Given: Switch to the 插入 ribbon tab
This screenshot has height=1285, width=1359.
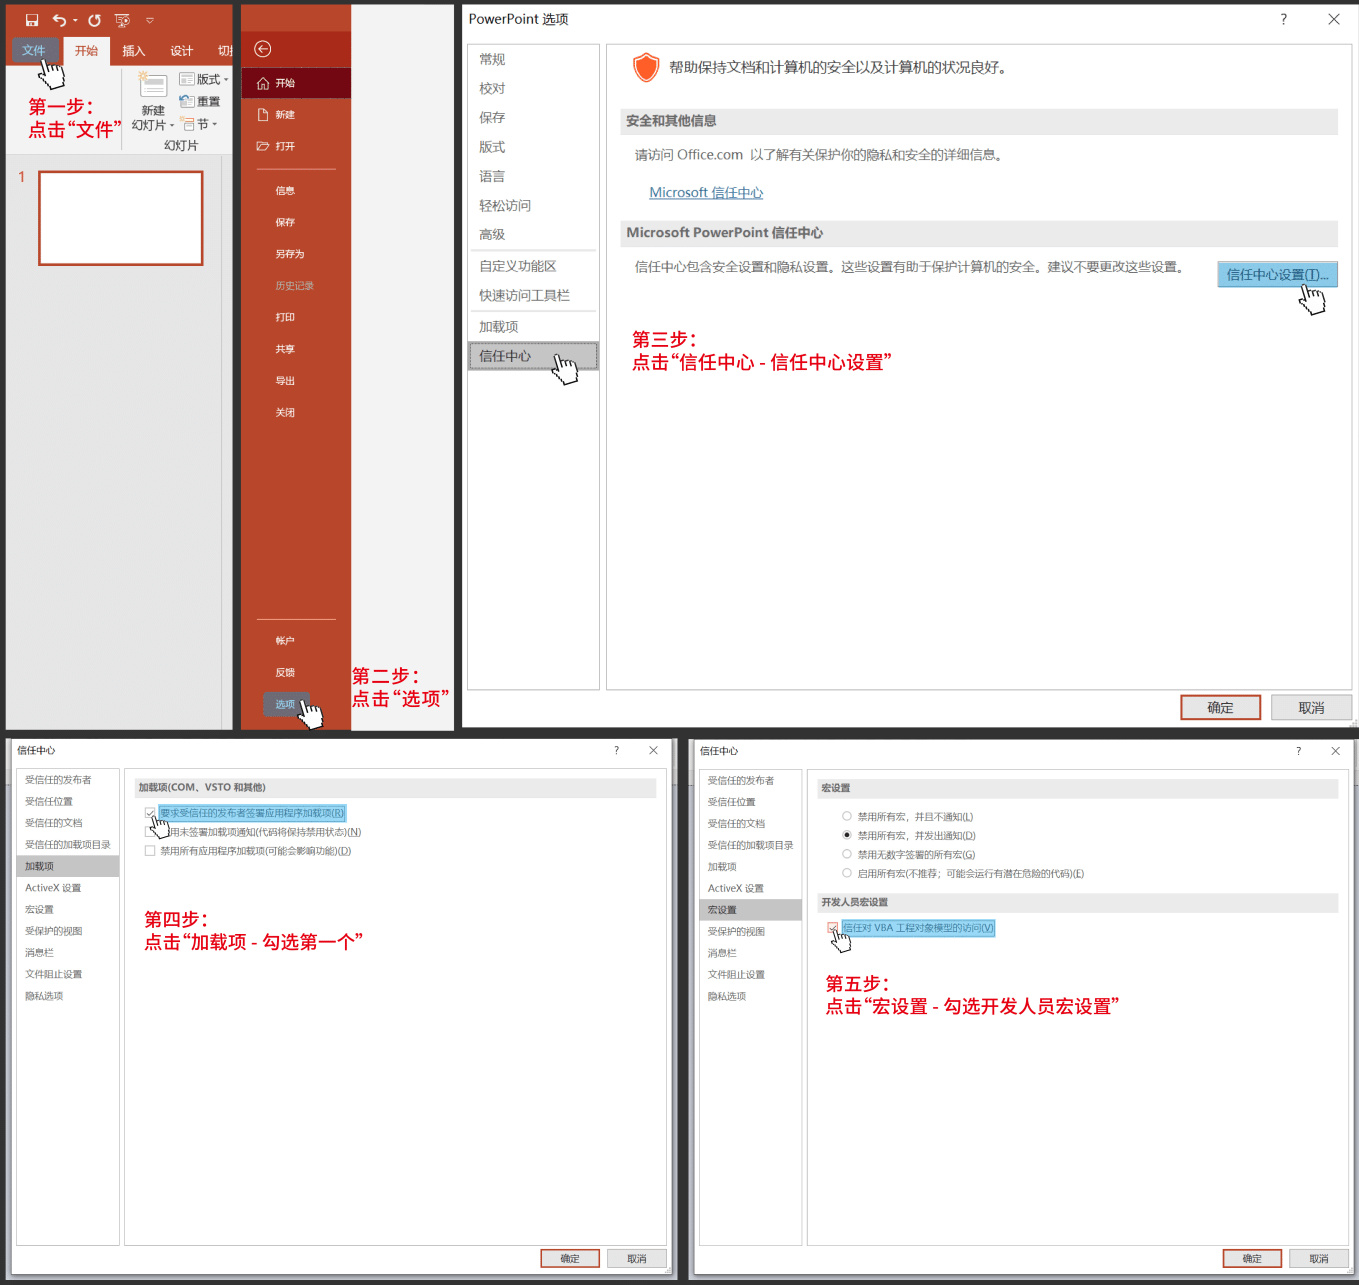Looking at the screenshot, I should [134, 51].
